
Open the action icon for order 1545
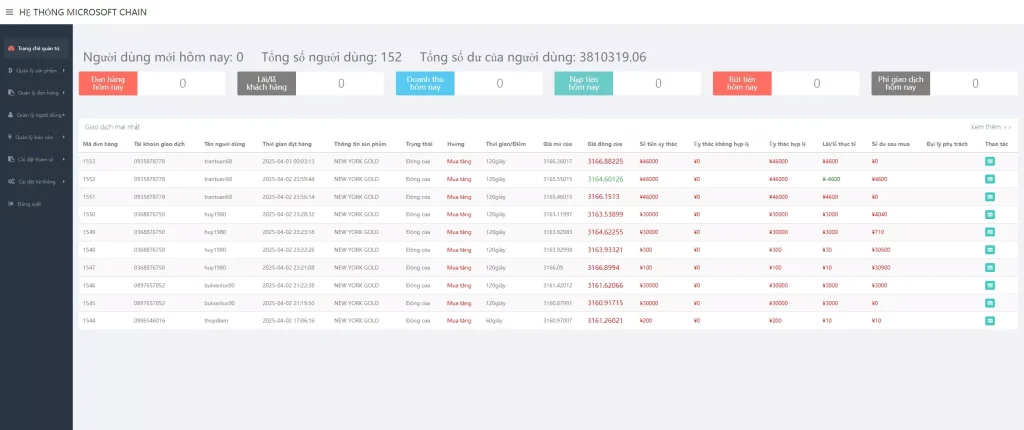pos(990,303)
